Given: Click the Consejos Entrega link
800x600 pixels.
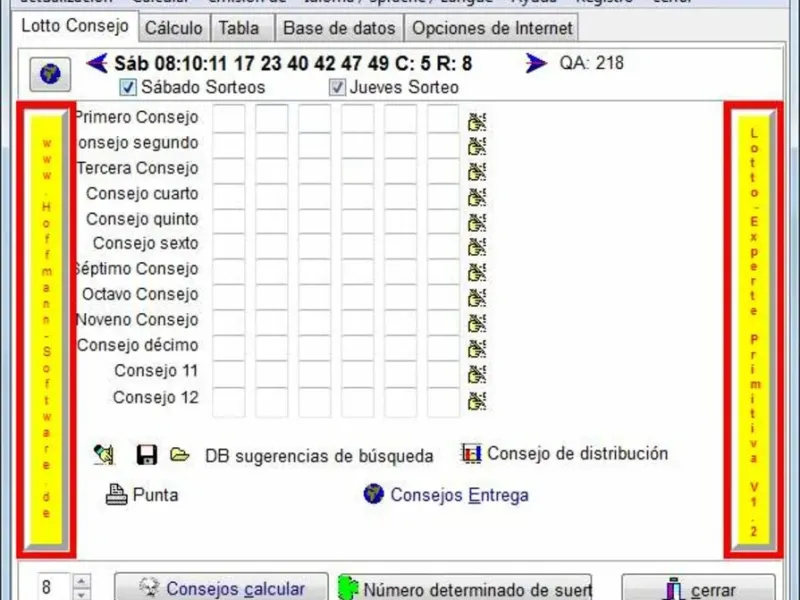Looking at the screenshot, I should coord(459,495).
